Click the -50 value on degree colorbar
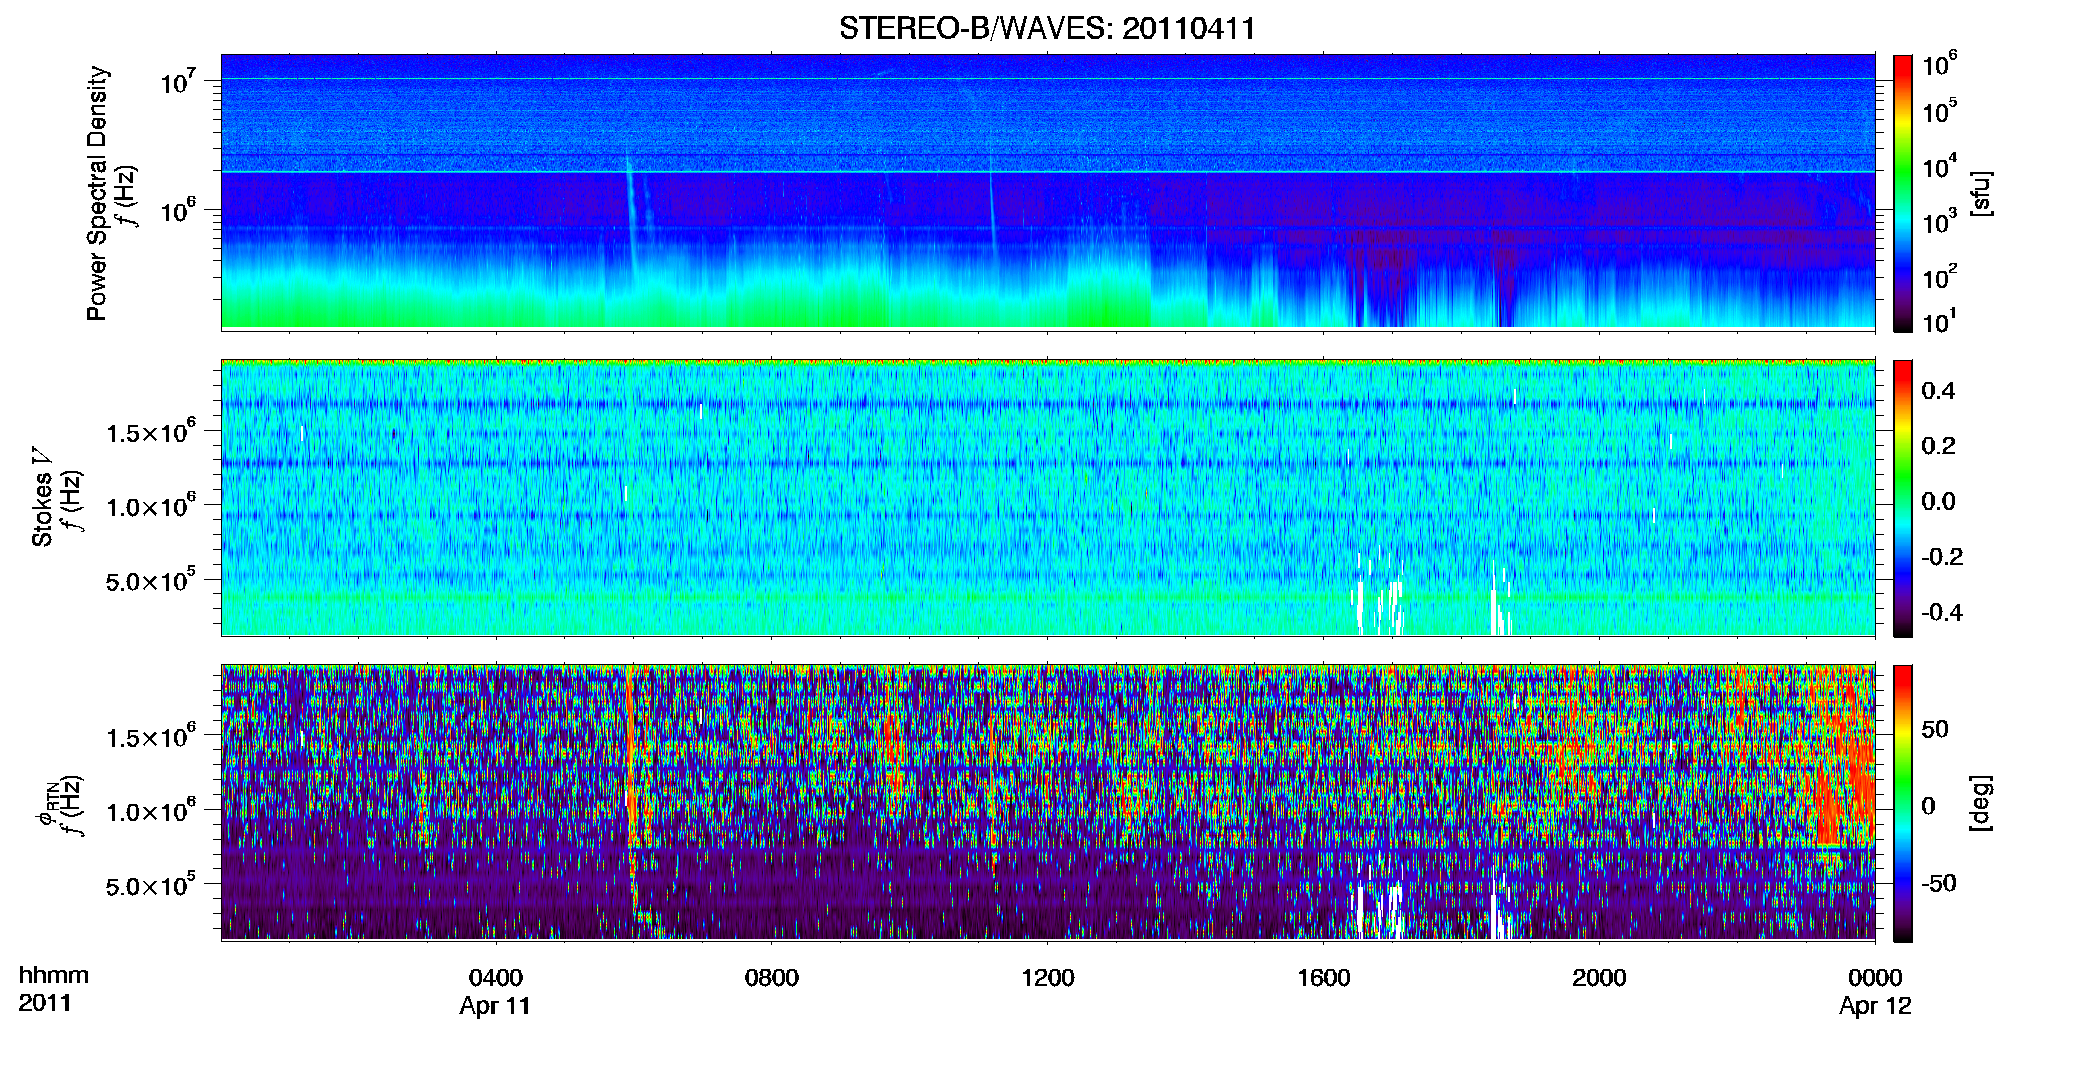This screenshot has width=2096, height=1080. point(1939,883)
